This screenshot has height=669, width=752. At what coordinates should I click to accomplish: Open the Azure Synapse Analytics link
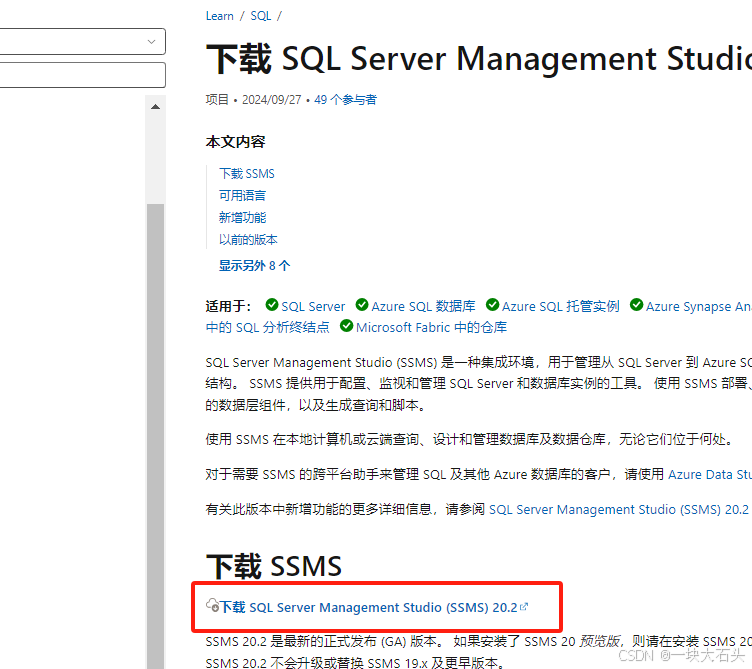point(699,306)
